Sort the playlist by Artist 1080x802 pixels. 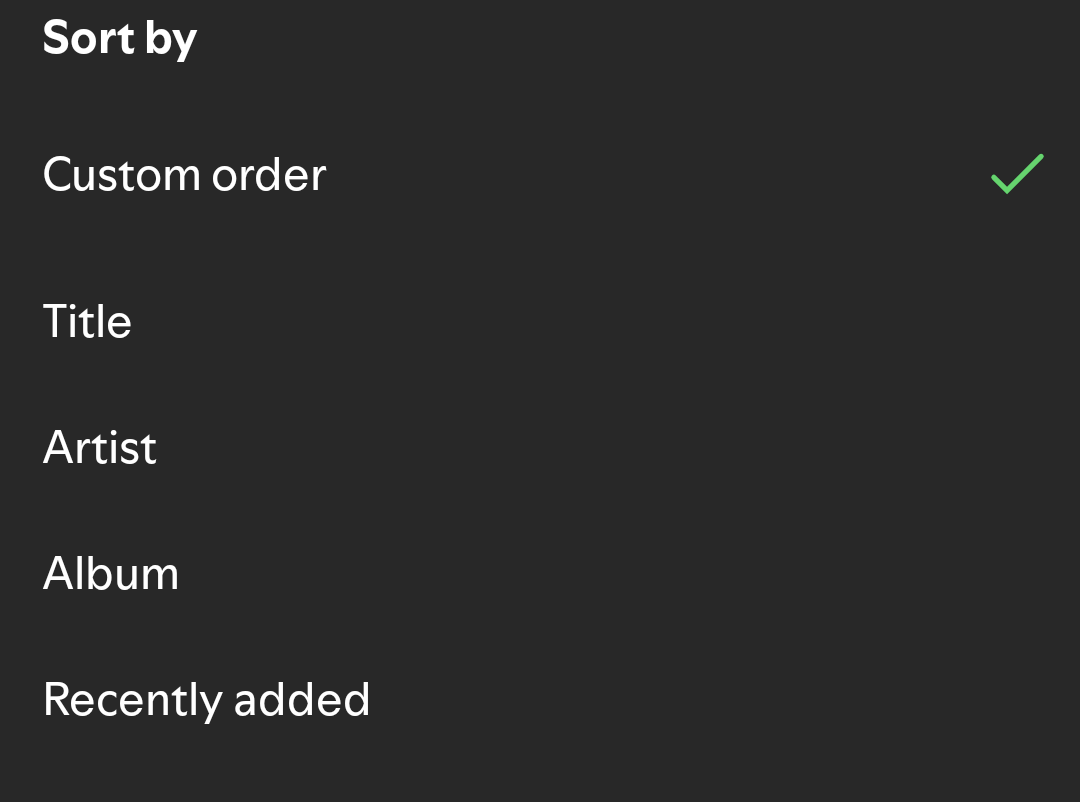point(100,448)
